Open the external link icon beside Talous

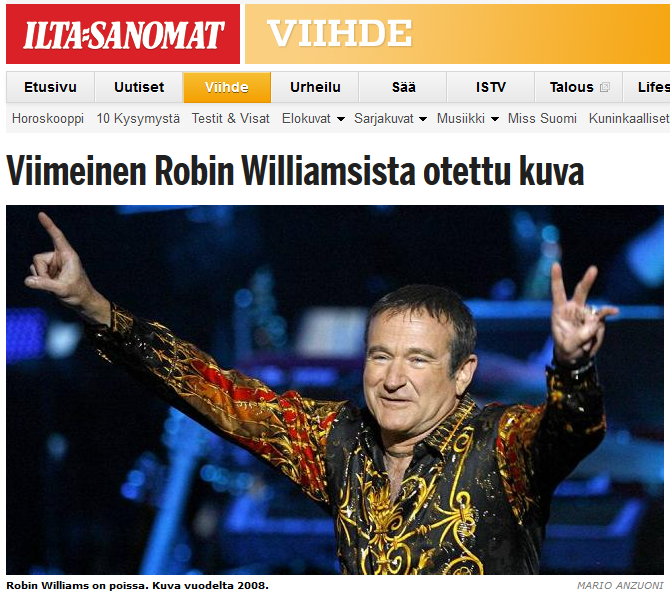[x=604, y=88]
